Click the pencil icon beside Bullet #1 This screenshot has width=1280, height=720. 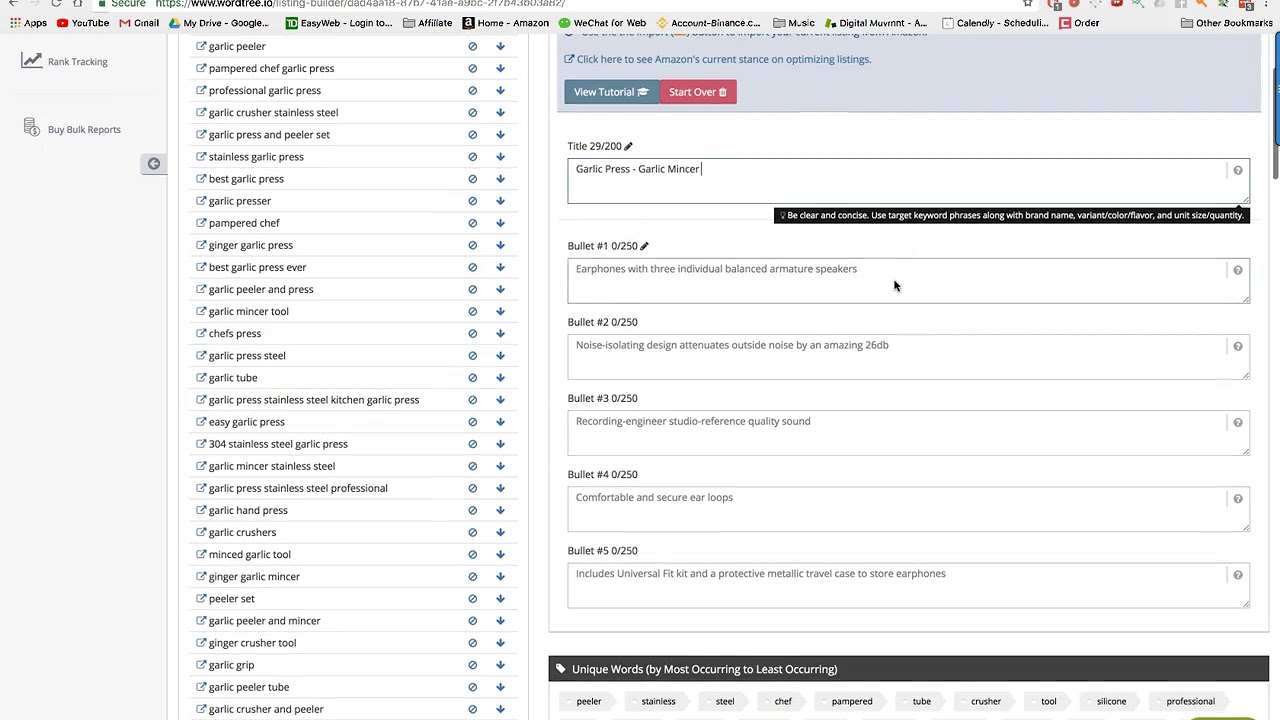click(x=644, y=246)
